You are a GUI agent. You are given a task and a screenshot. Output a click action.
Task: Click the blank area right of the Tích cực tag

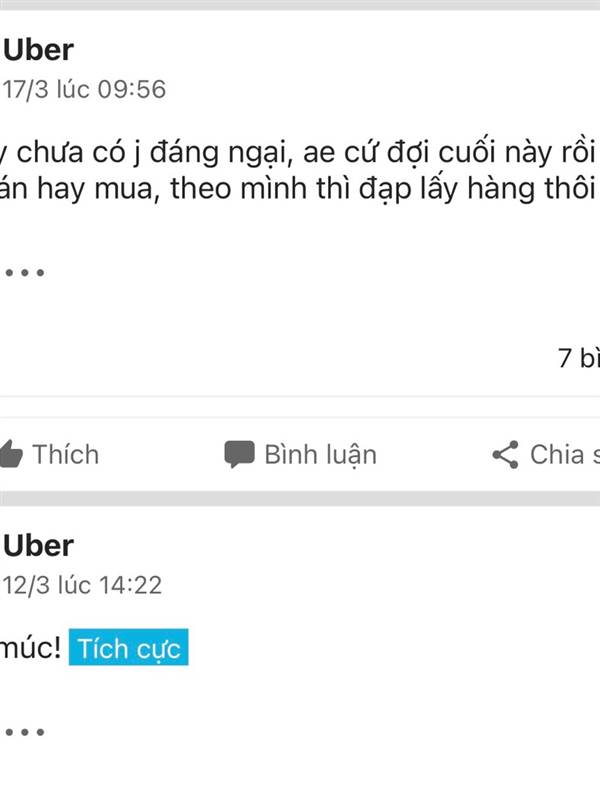pos(390,649)
